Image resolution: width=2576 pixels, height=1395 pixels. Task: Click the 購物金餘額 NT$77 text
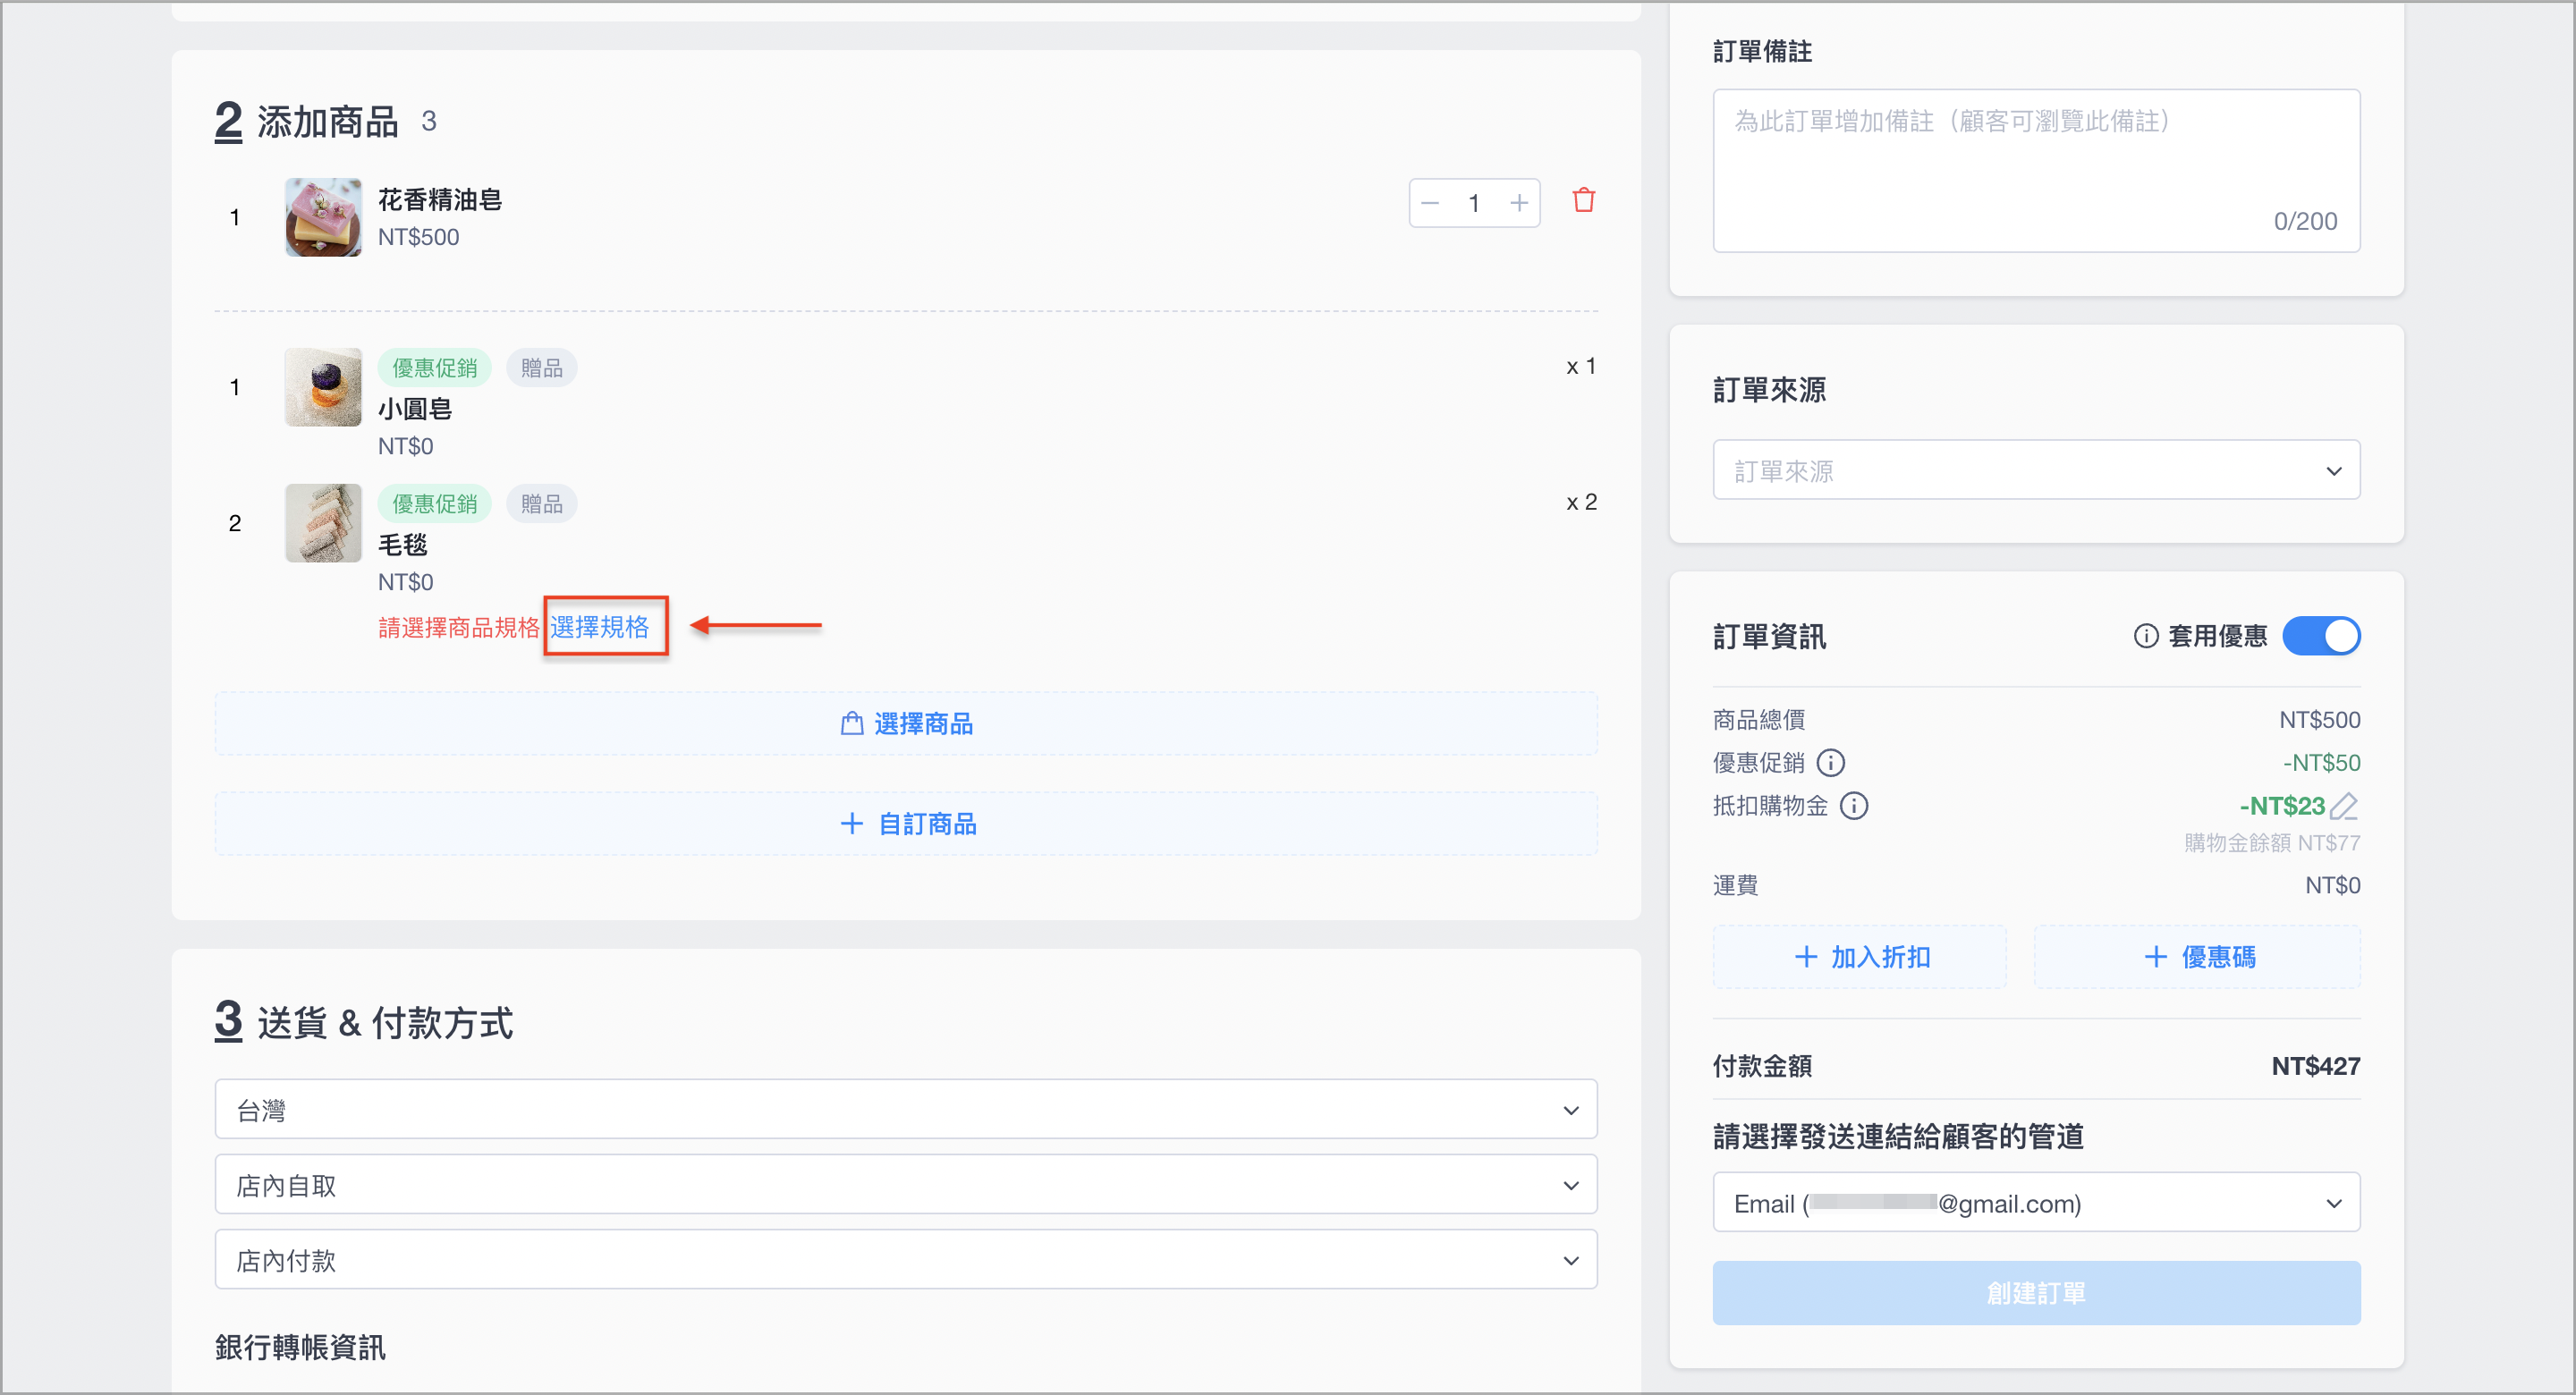2272,843
